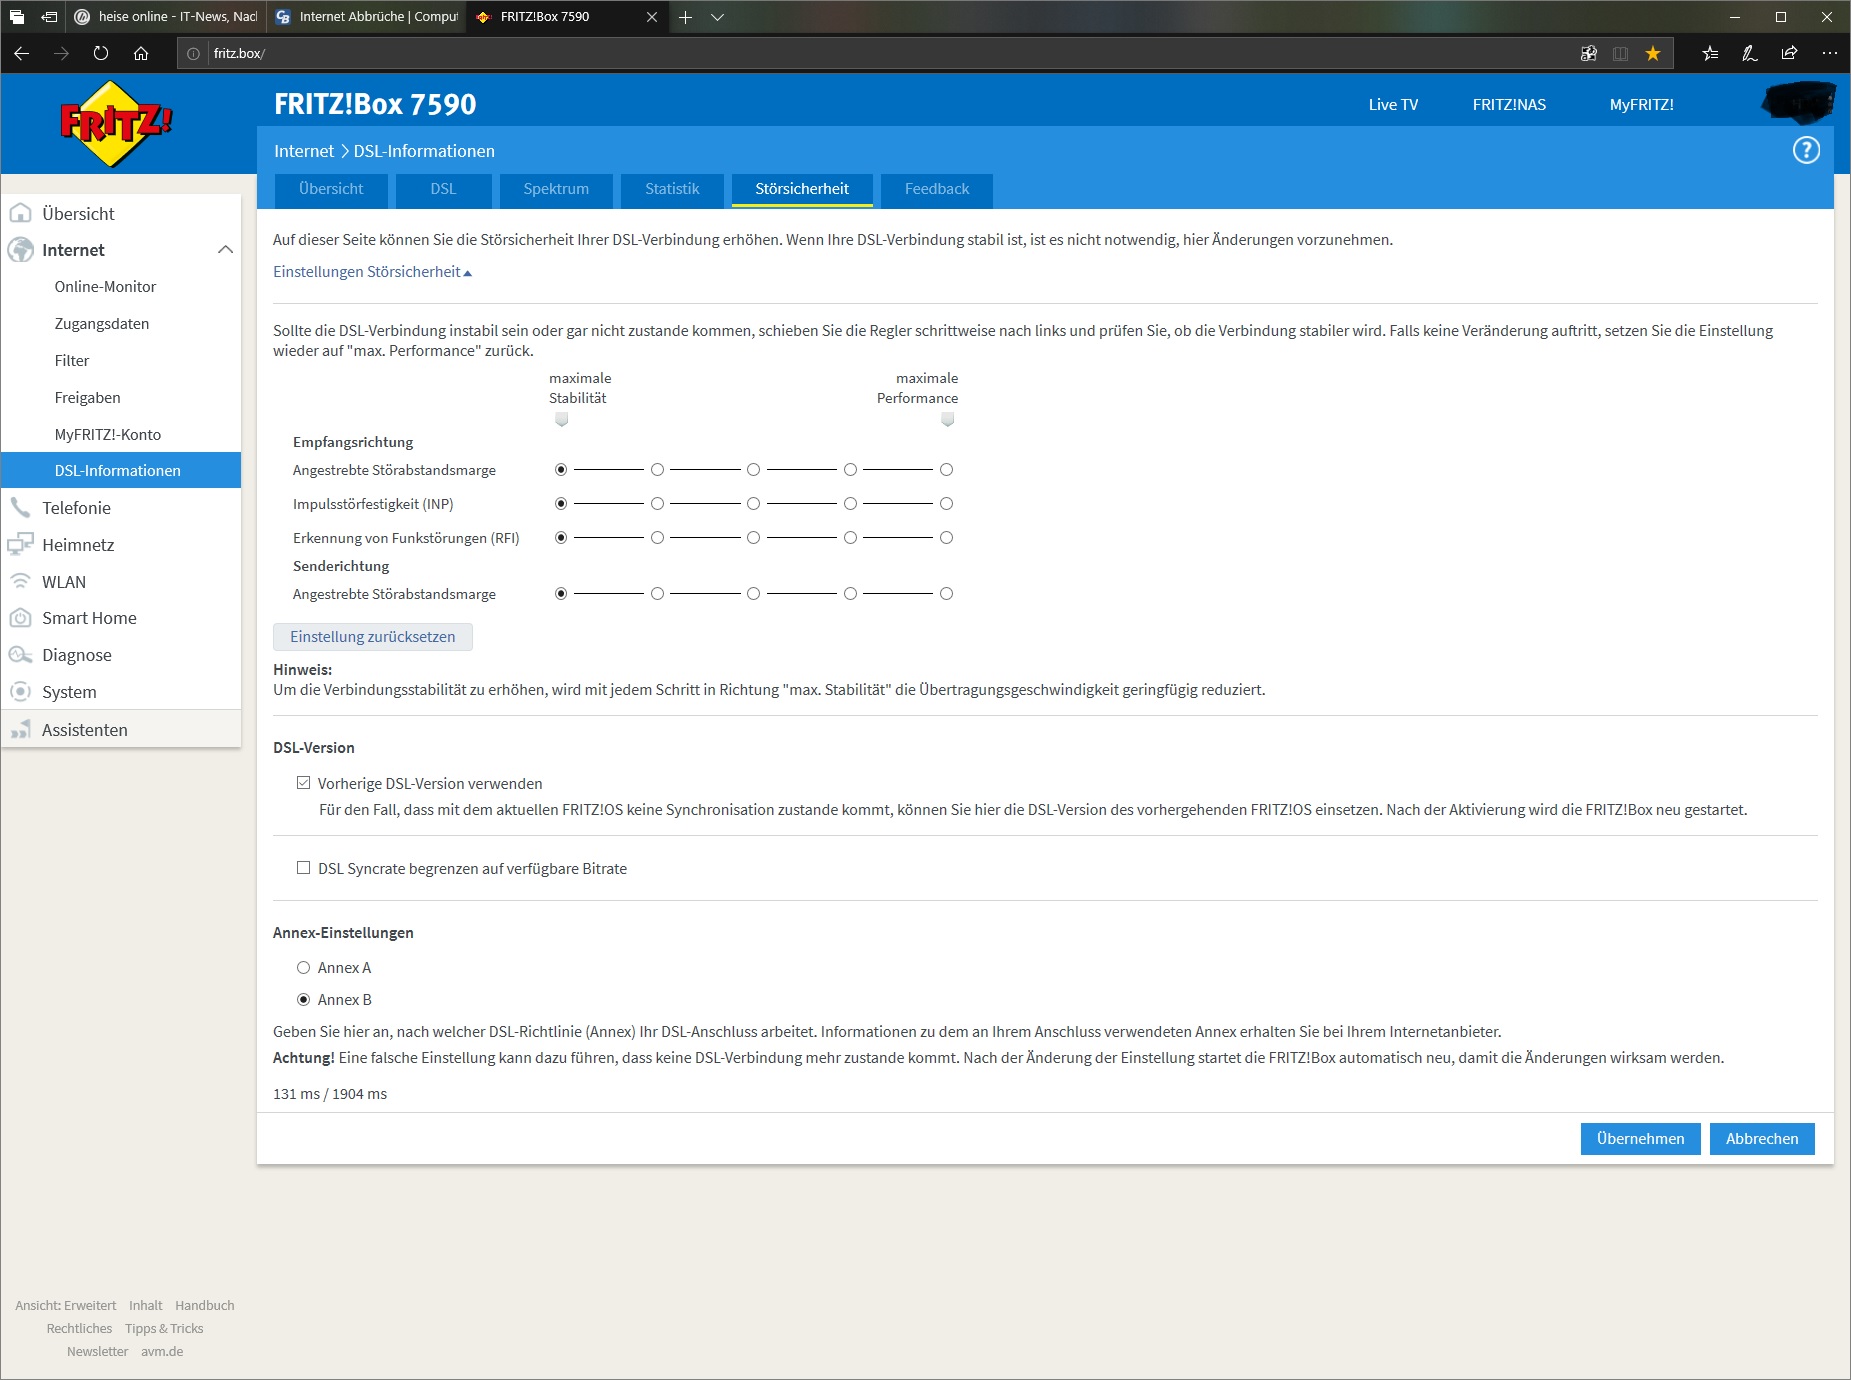Click the share page icon
The width and height of the screenshot is (1851, 1380).
tap(1790, 53)
